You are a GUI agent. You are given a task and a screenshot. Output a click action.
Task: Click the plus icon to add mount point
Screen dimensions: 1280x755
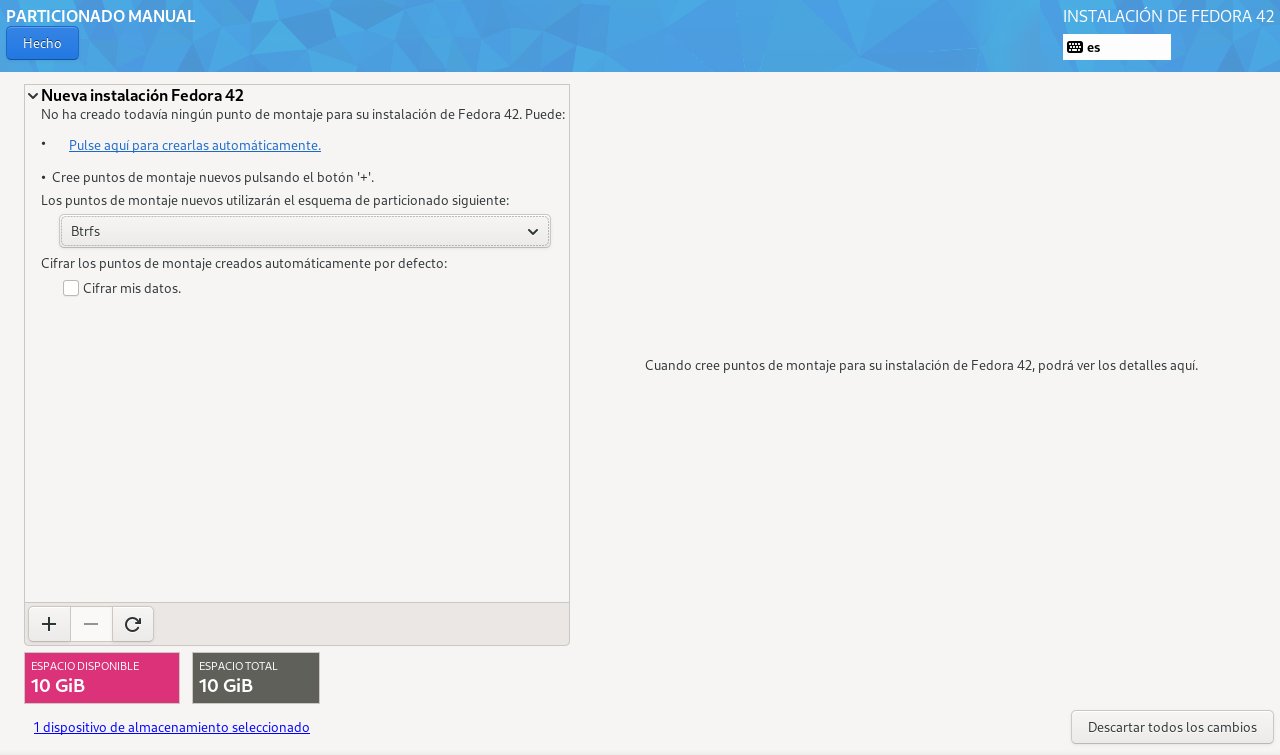click(49, 624)
